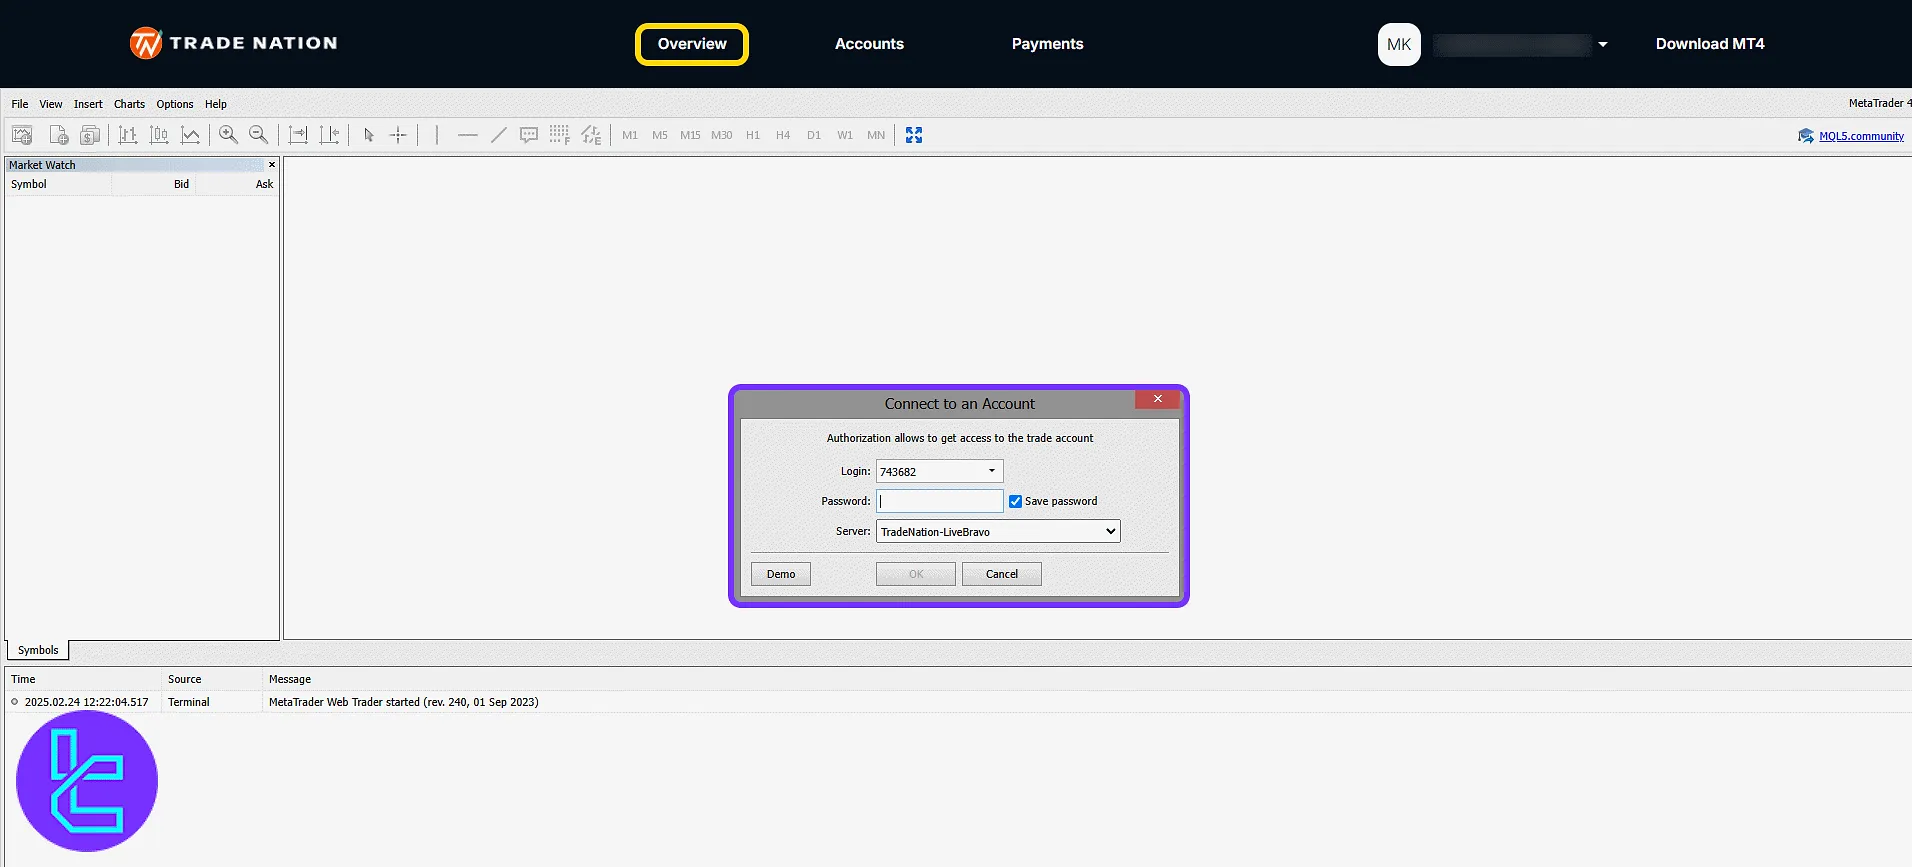Image resolution: width=1912 pixels, height=867 pixels.
Task: Select the Line Chart icon
Action: point(190,135)
